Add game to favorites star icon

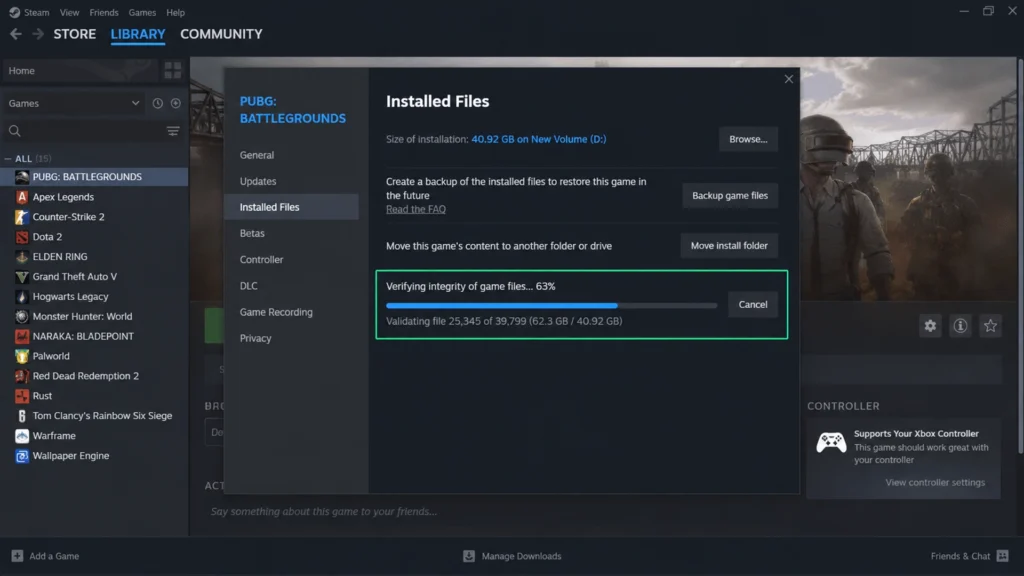tap(990, 325)
